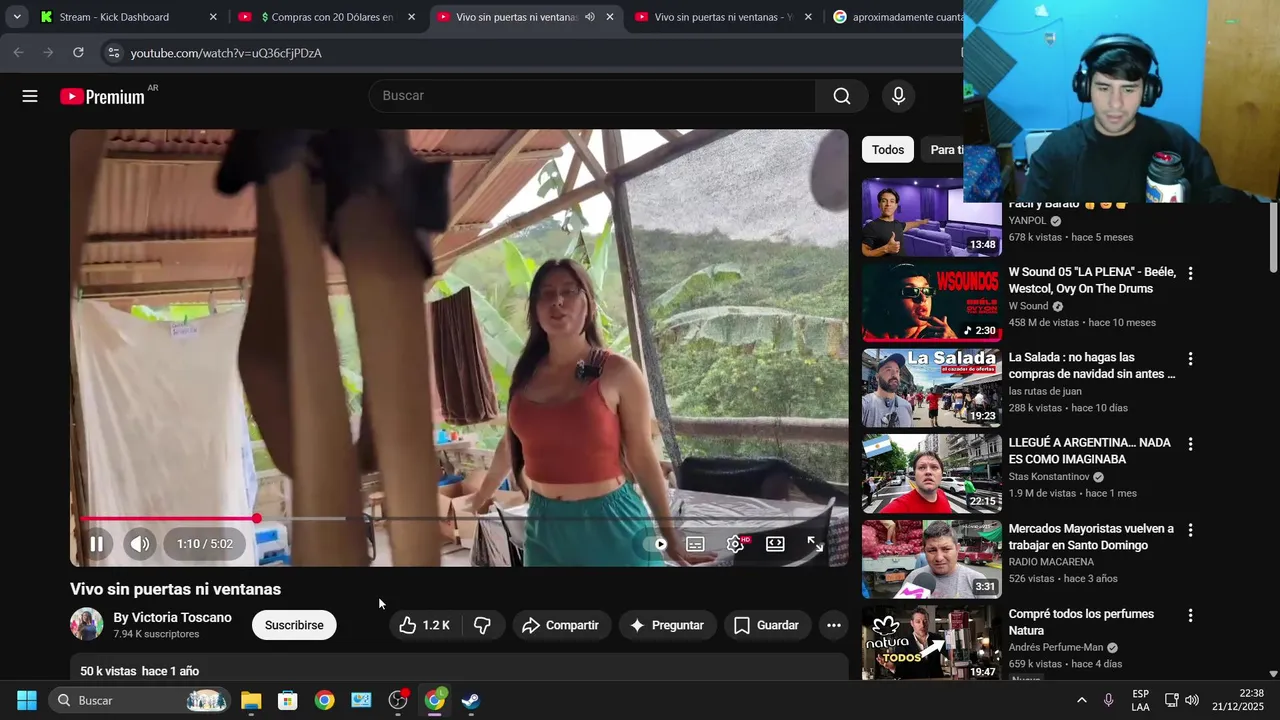Viewport: 1280px width, 720px height.
Task: Start voice search with microphone icon
Action: 898,96
